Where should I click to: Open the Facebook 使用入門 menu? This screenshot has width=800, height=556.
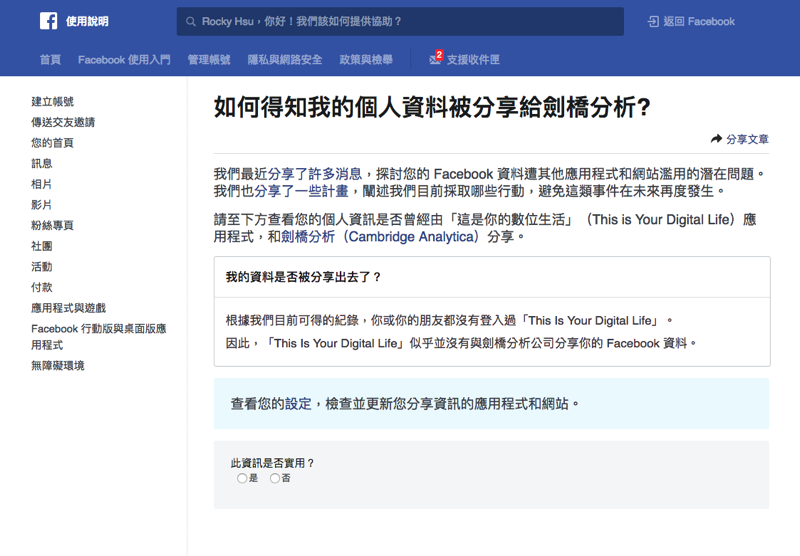click(x=124, y=60)
